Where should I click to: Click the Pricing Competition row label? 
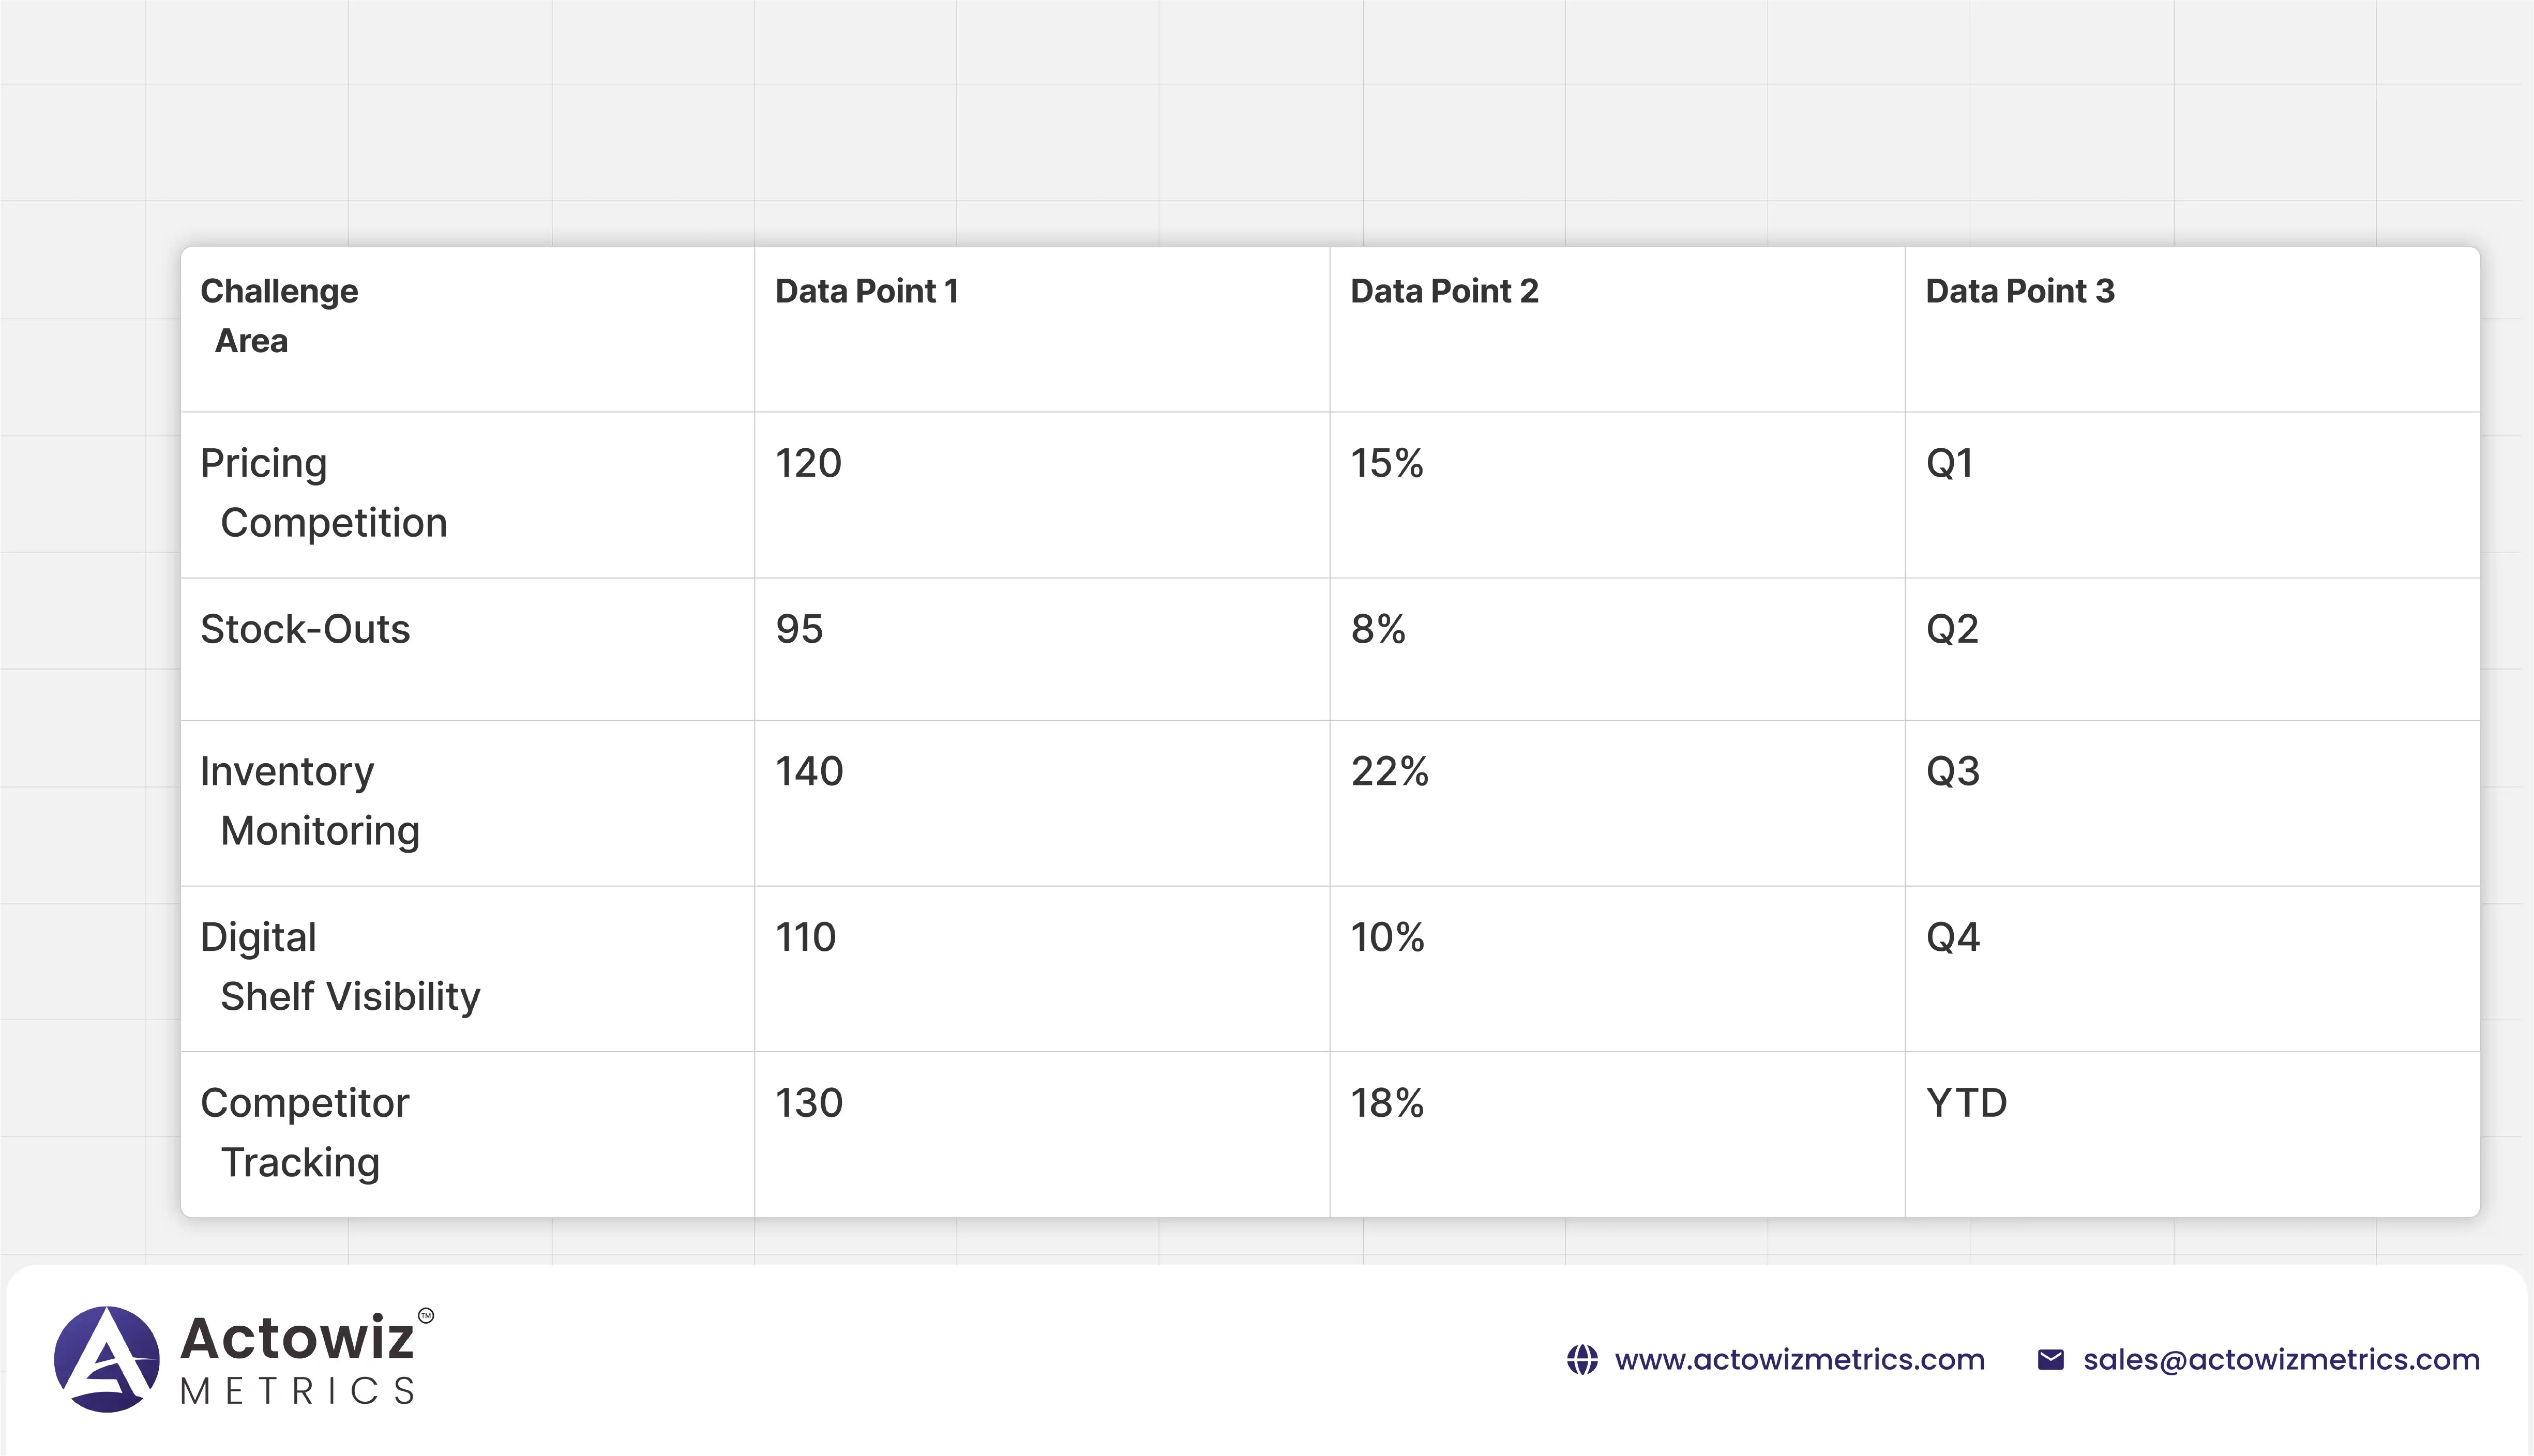click(x=323, y=493)
